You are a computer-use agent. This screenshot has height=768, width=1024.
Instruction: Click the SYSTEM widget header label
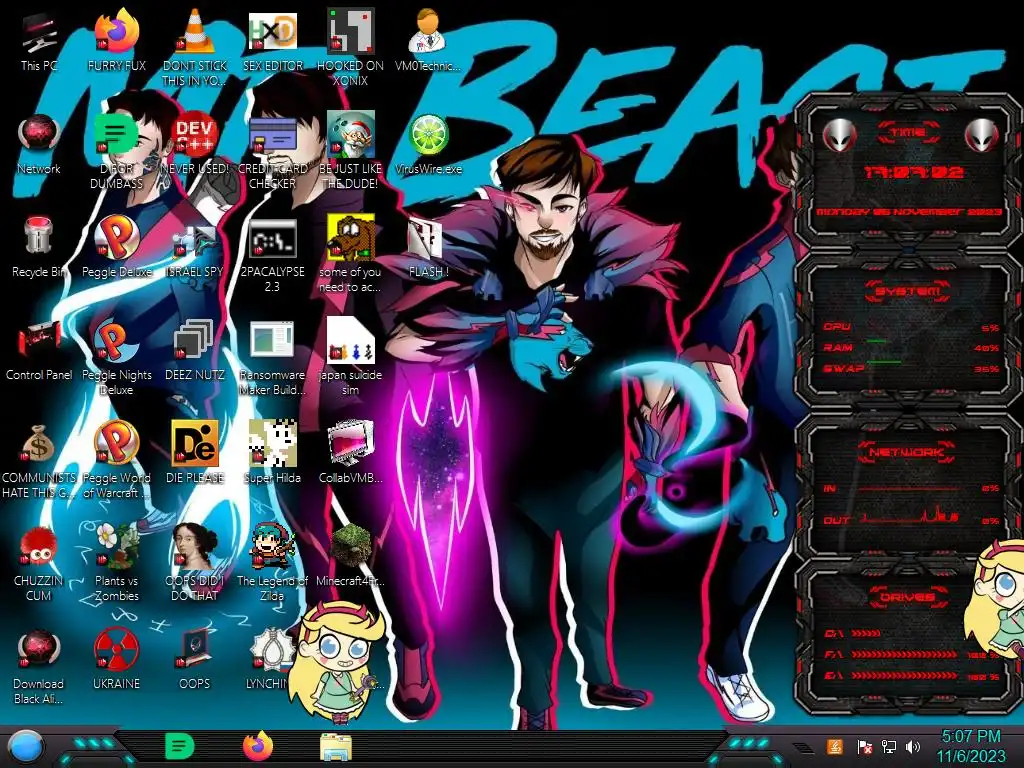908,291
